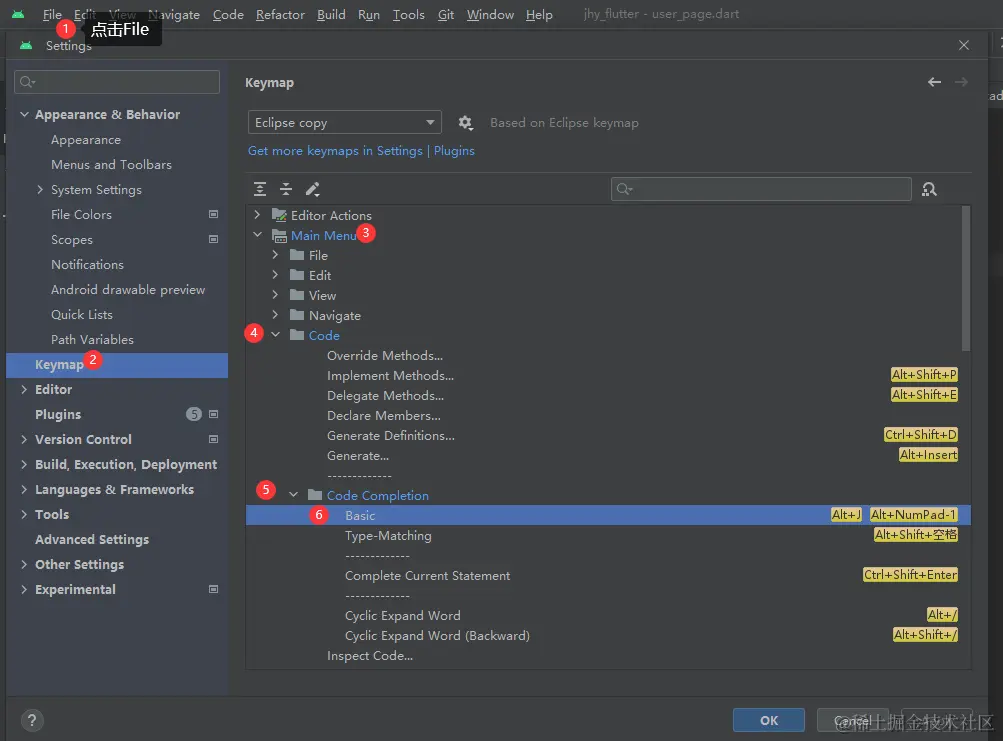Click the Cancel button
This screenshot has height=741, width=1003.
click(853, 721)
